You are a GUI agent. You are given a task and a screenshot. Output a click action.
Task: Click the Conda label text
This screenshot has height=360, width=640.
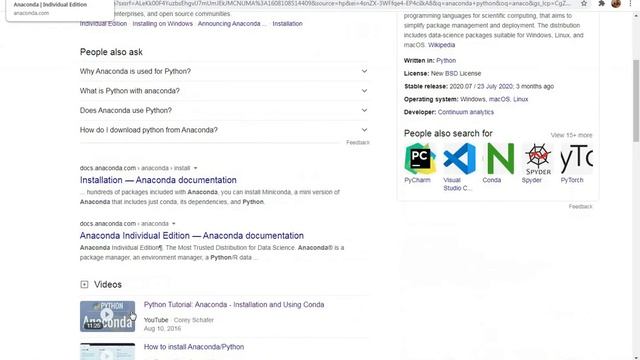(x=491, y=180)
